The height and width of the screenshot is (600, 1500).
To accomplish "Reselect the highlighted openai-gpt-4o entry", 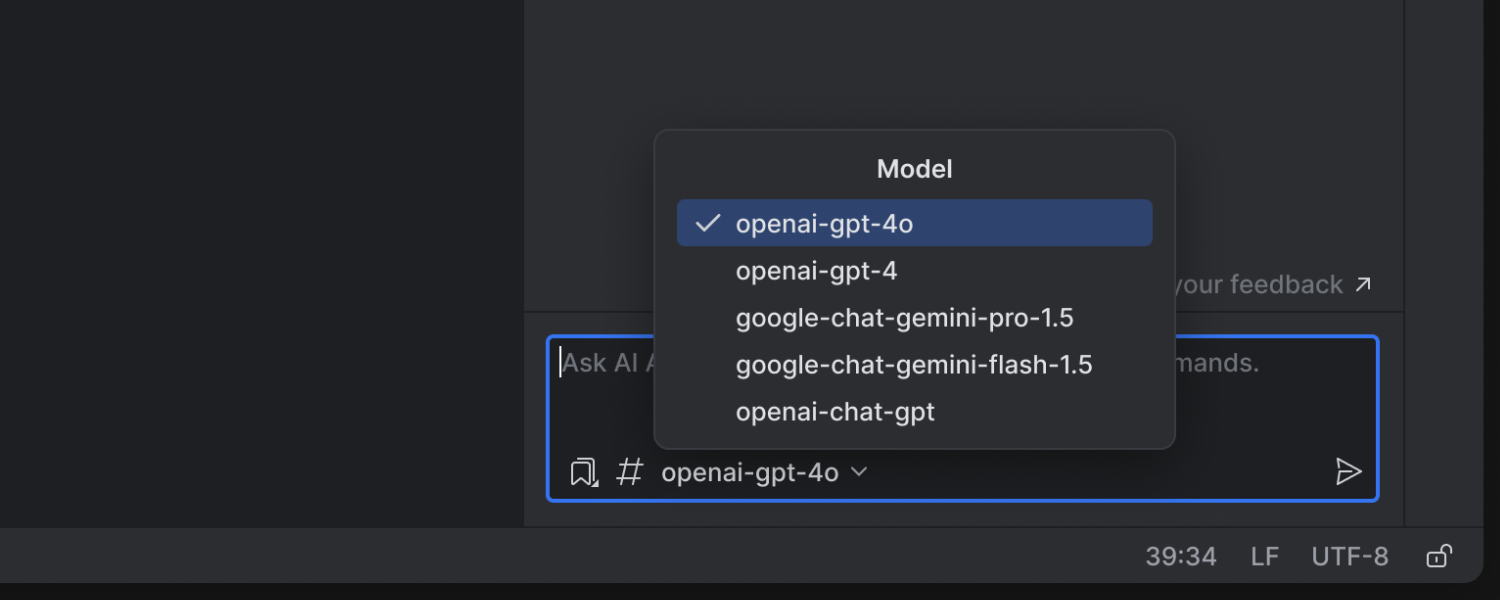I will pos(824,223).
